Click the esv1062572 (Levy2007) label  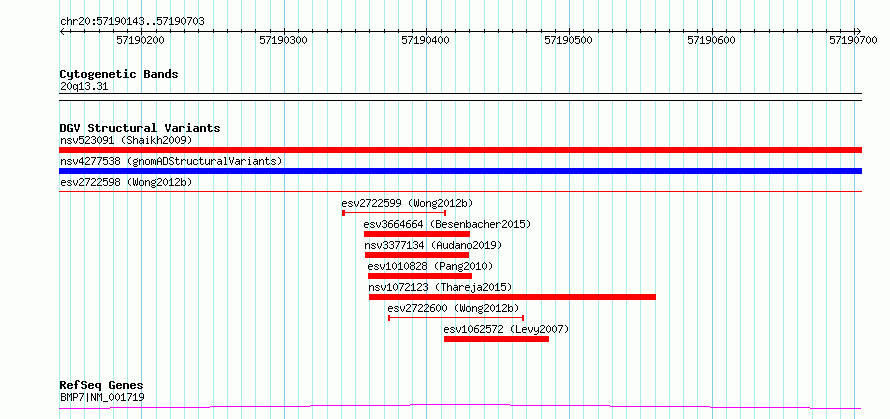[506, 329]
